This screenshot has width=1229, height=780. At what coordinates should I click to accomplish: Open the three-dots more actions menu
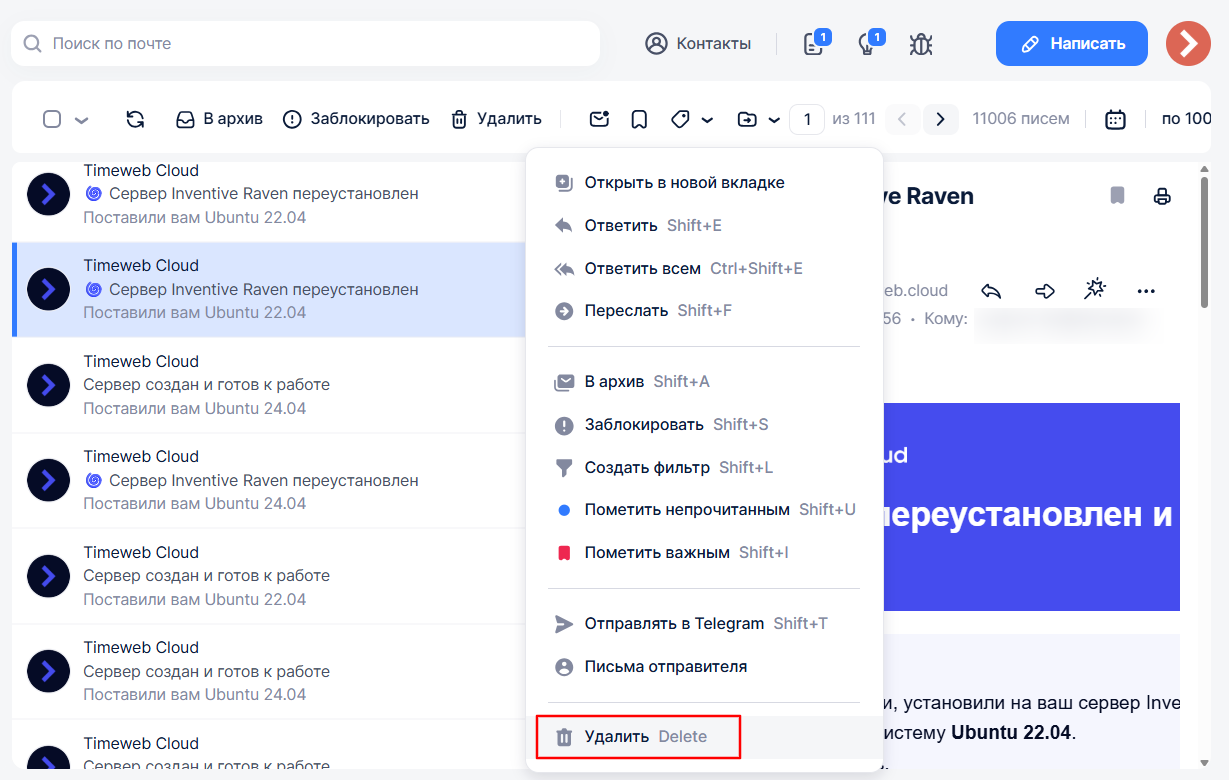(x=1146, y=291)
